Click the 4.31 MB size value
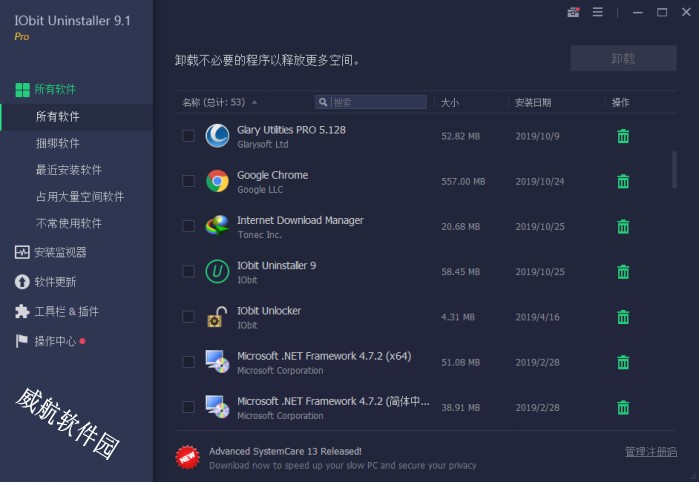Viewport: 699px width, 482px height. (x=458, y=317)
